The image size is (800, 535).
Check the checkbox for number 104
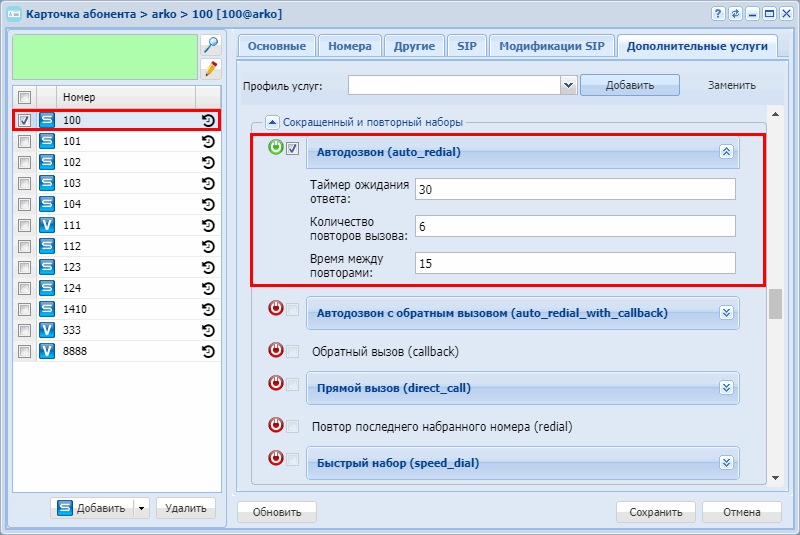[x=24, y=204]
